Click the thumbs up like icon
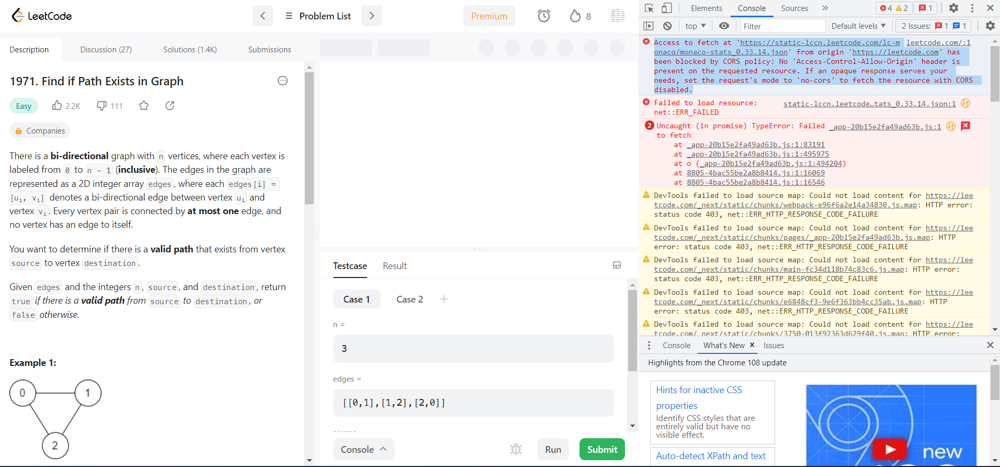 click(x=57, y=105)
